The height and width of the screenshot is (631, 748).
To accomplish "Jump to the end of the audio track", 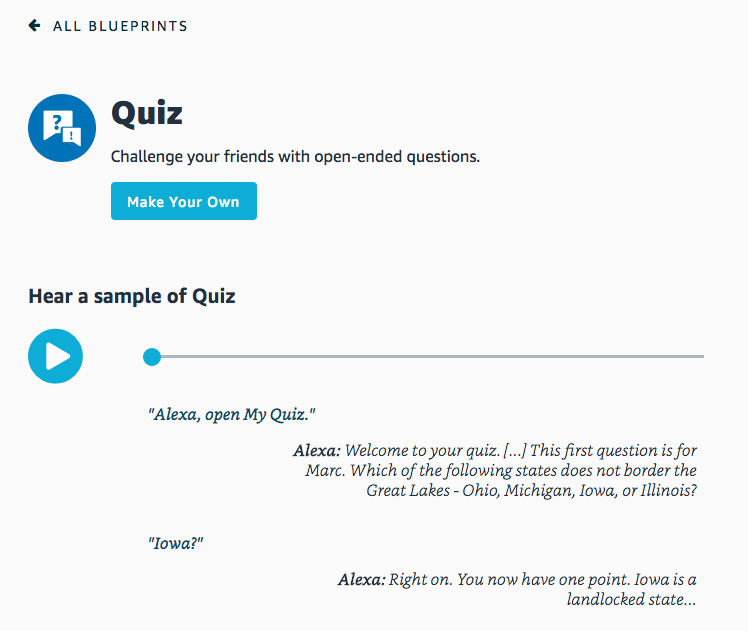I will [x=701, y=356].
